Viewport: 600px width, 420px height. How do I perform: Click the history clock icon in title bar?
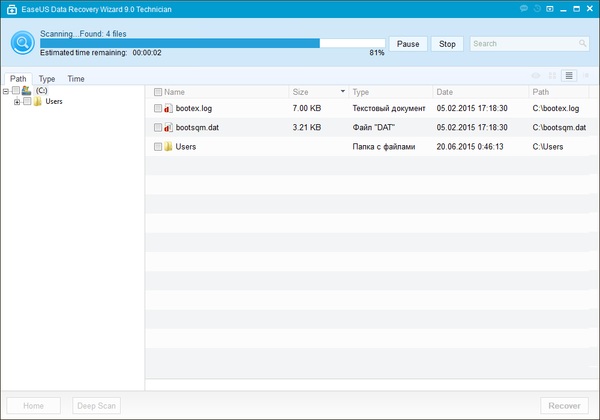(x=537, y=8)
